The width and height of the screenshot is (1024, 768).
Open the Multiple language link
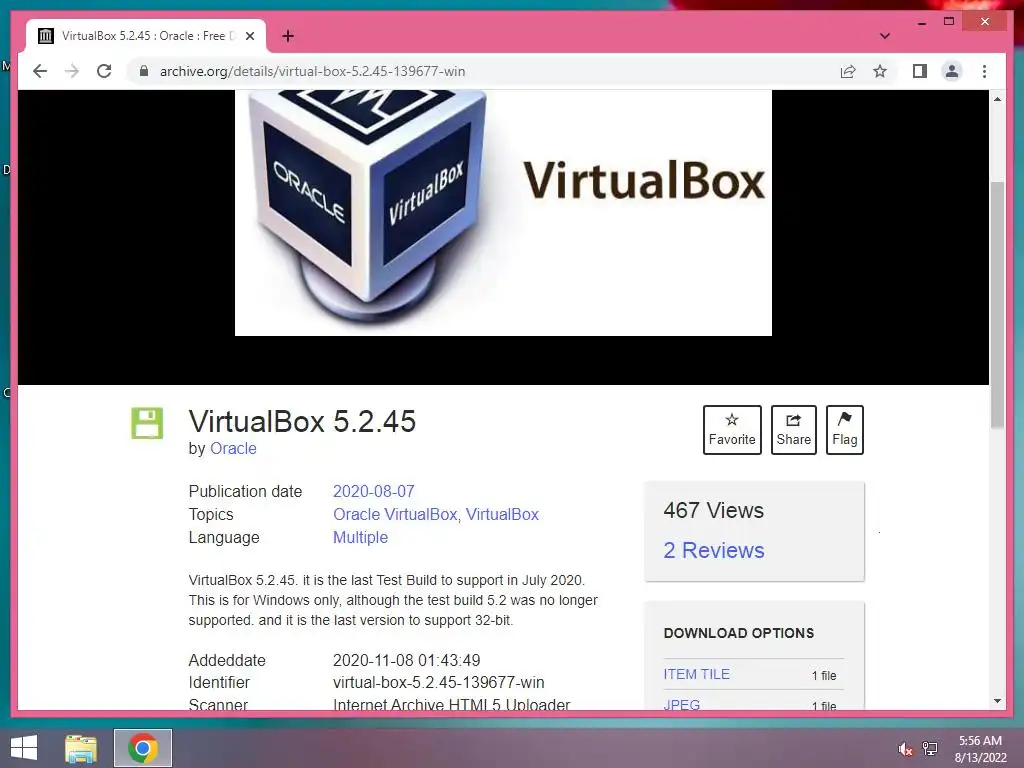(360, 537)
